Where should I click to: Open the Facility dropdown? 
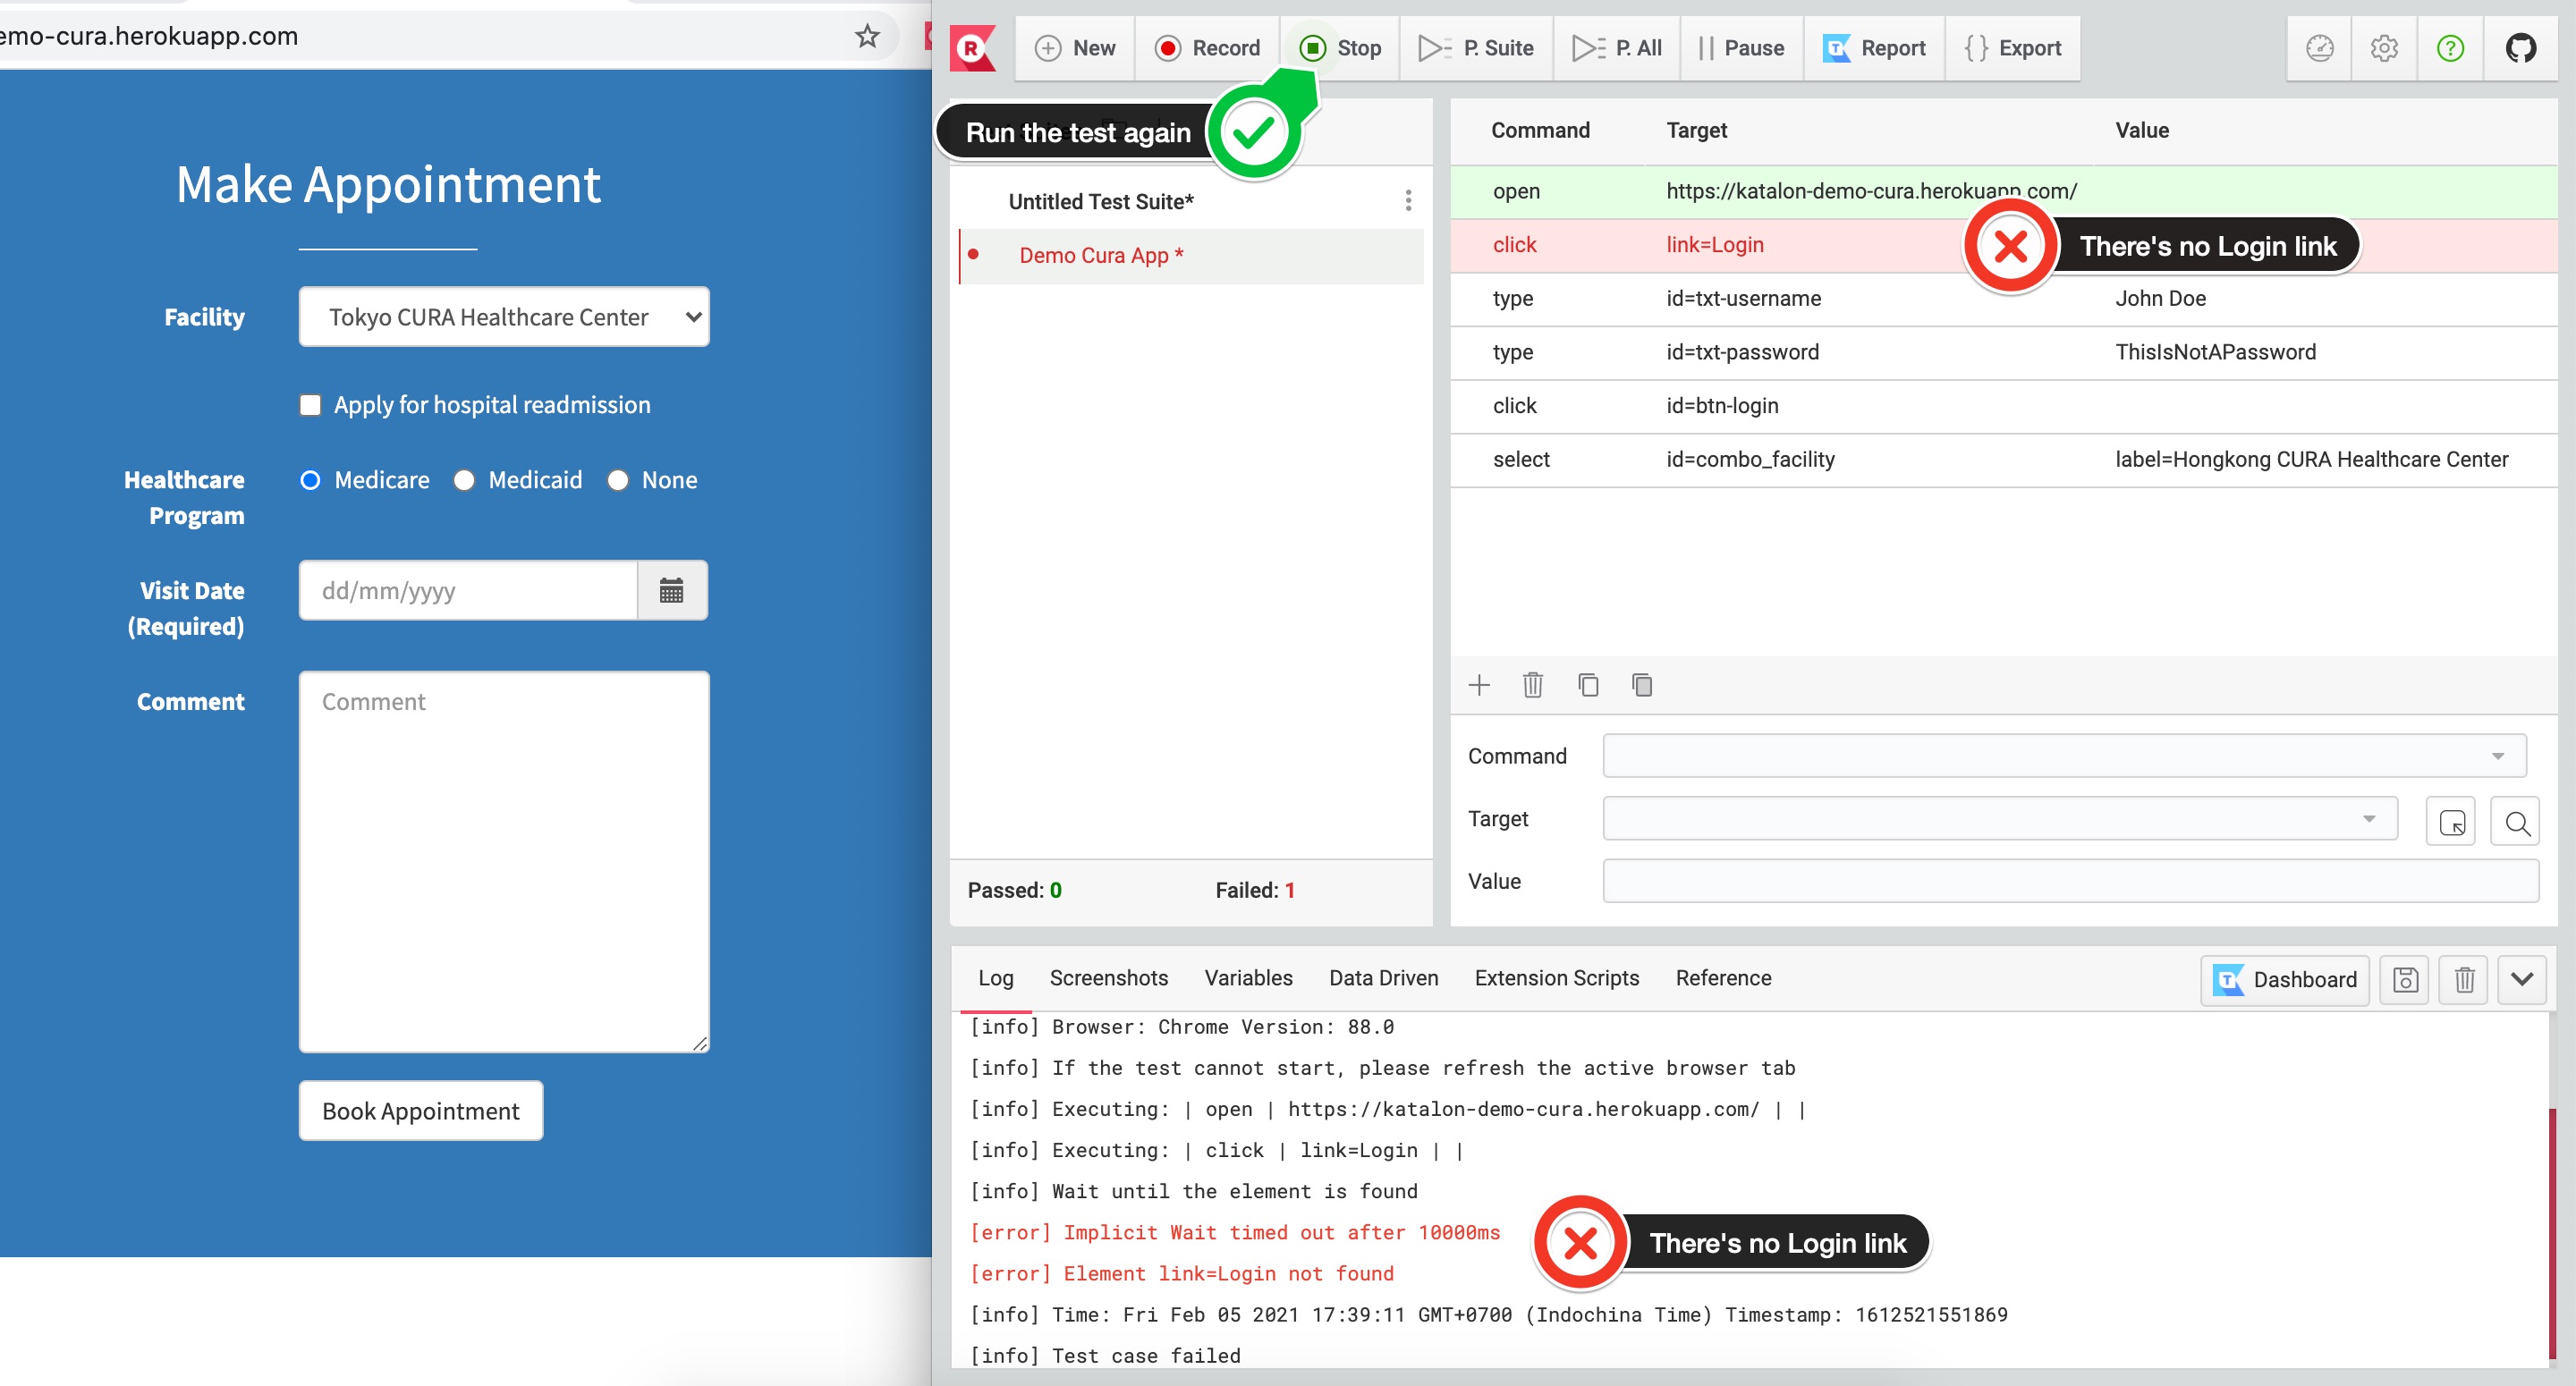(x=504, y=317)
